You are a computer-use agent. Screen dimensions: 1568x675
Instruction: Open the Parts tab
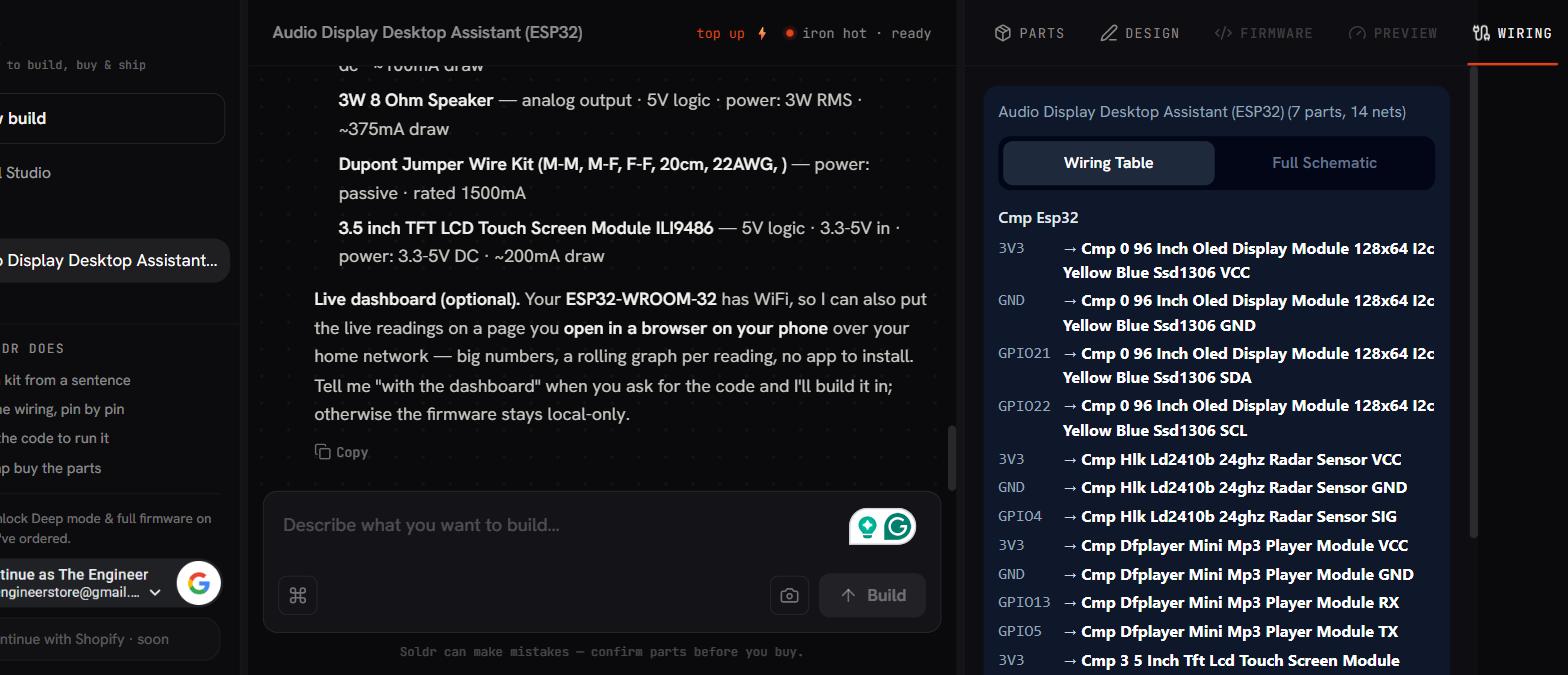pos(1029,33)
